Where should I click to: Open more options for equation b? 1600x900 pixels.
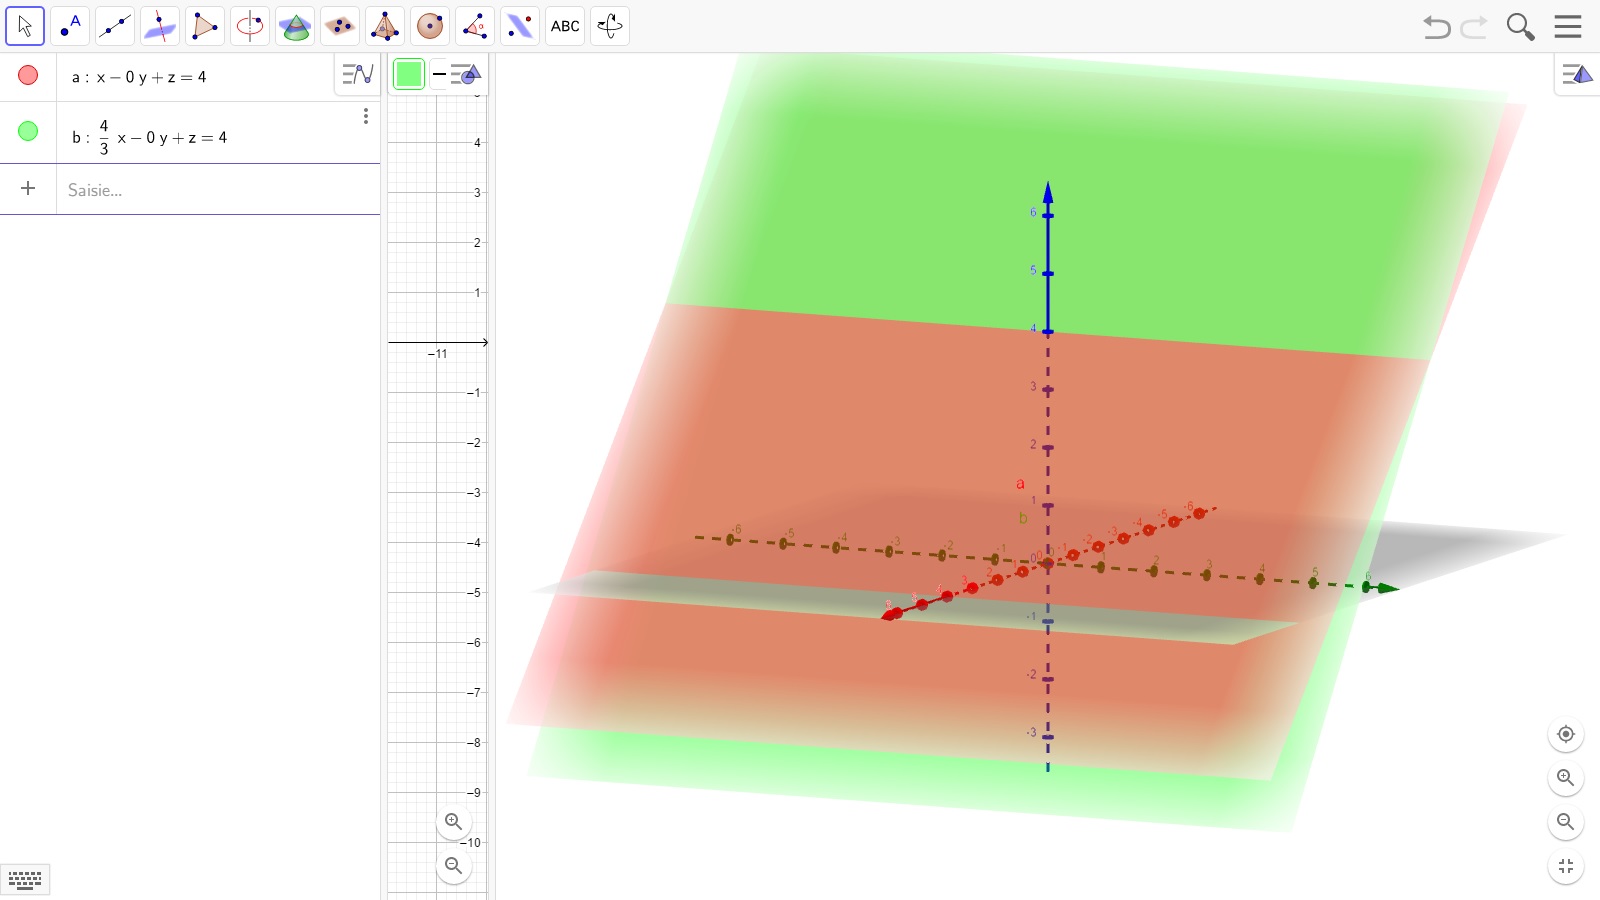click(366, 117)
